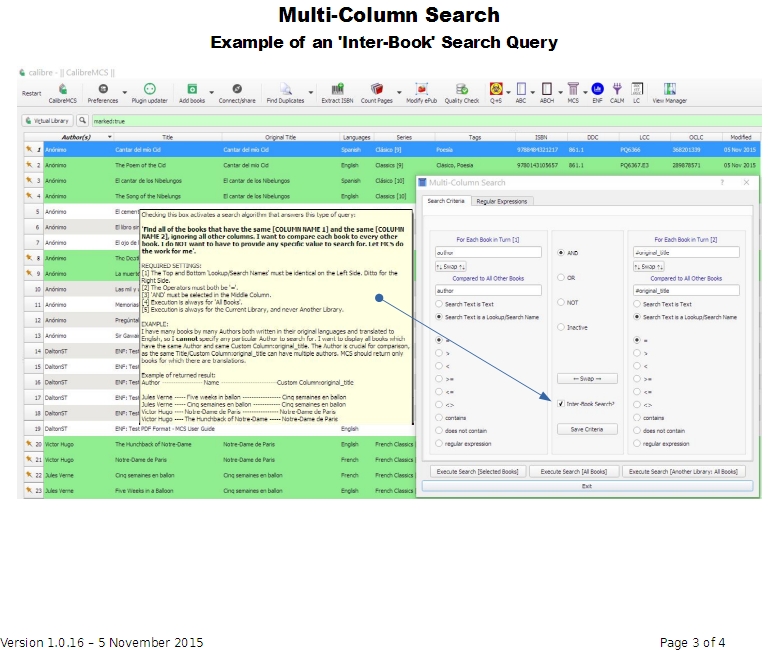769x650 pixels.
Task: Select 'does not contain' in right column
Action: [637, 431]
